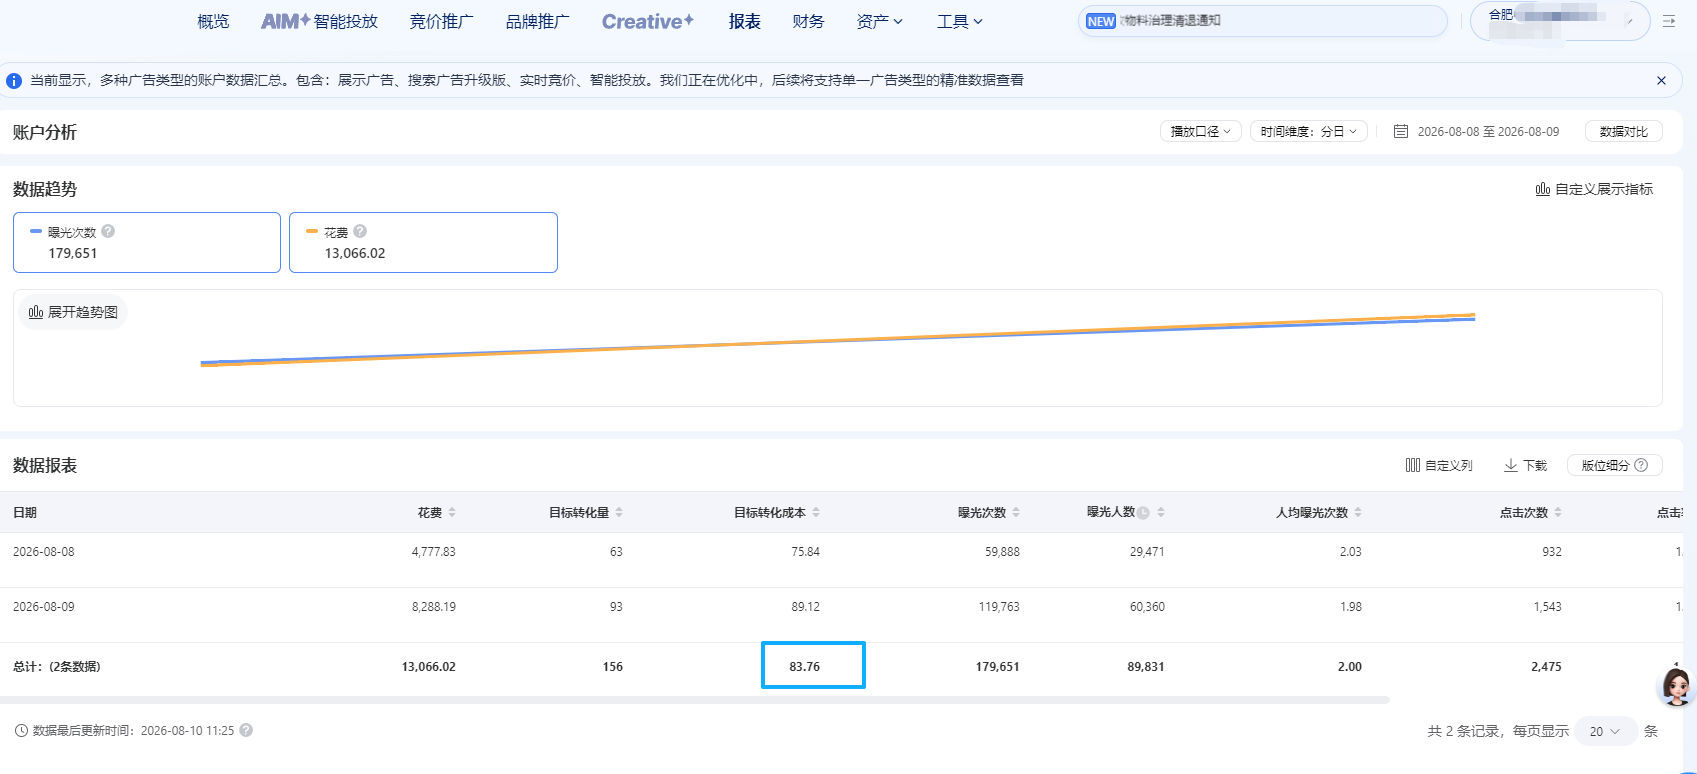Sort table by 花费 column
This screenshot has width=1697, height=774.
pyautogui.click(x=452, y=512)
